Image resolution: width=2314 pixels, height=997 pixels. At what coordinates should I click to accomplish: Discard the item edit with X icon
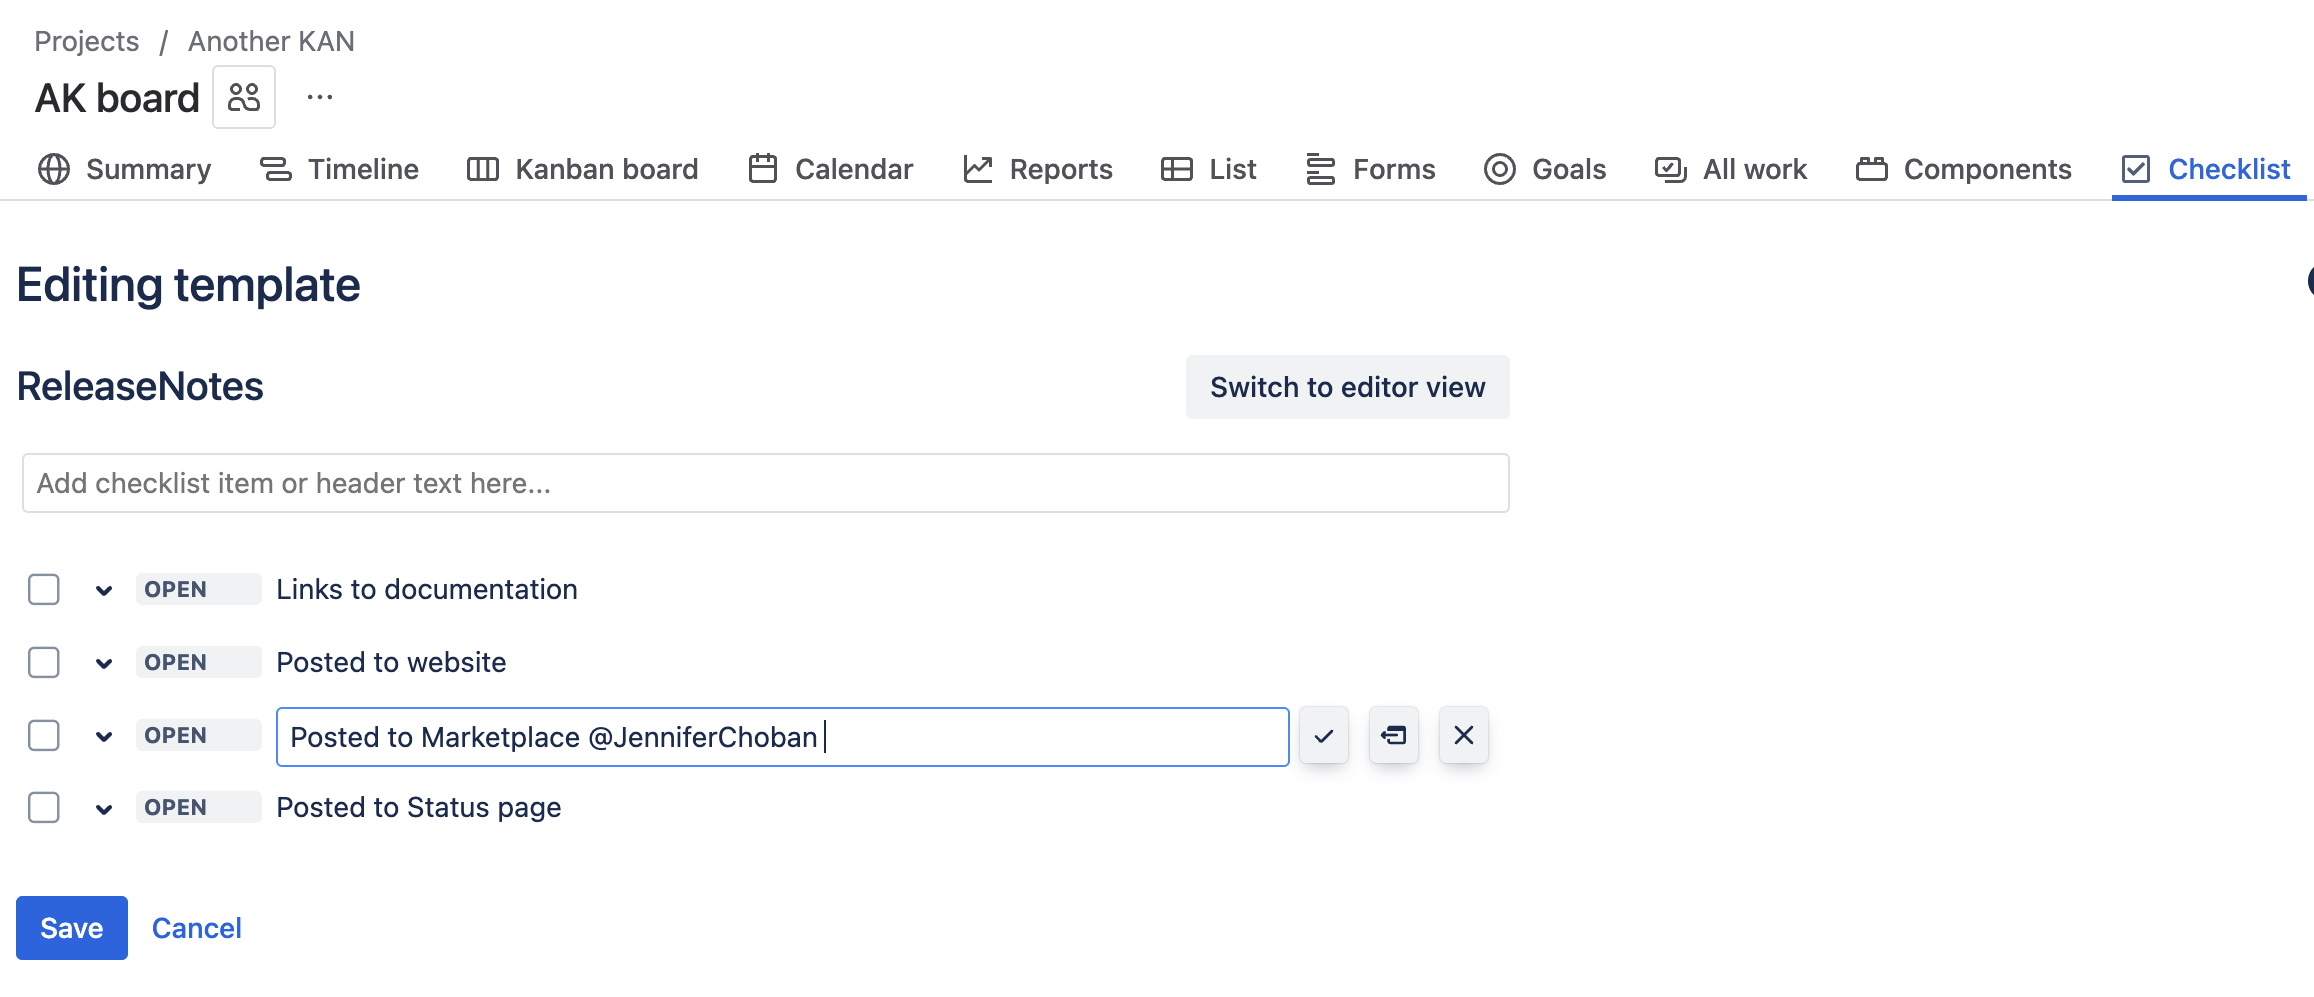(1464, 736)
